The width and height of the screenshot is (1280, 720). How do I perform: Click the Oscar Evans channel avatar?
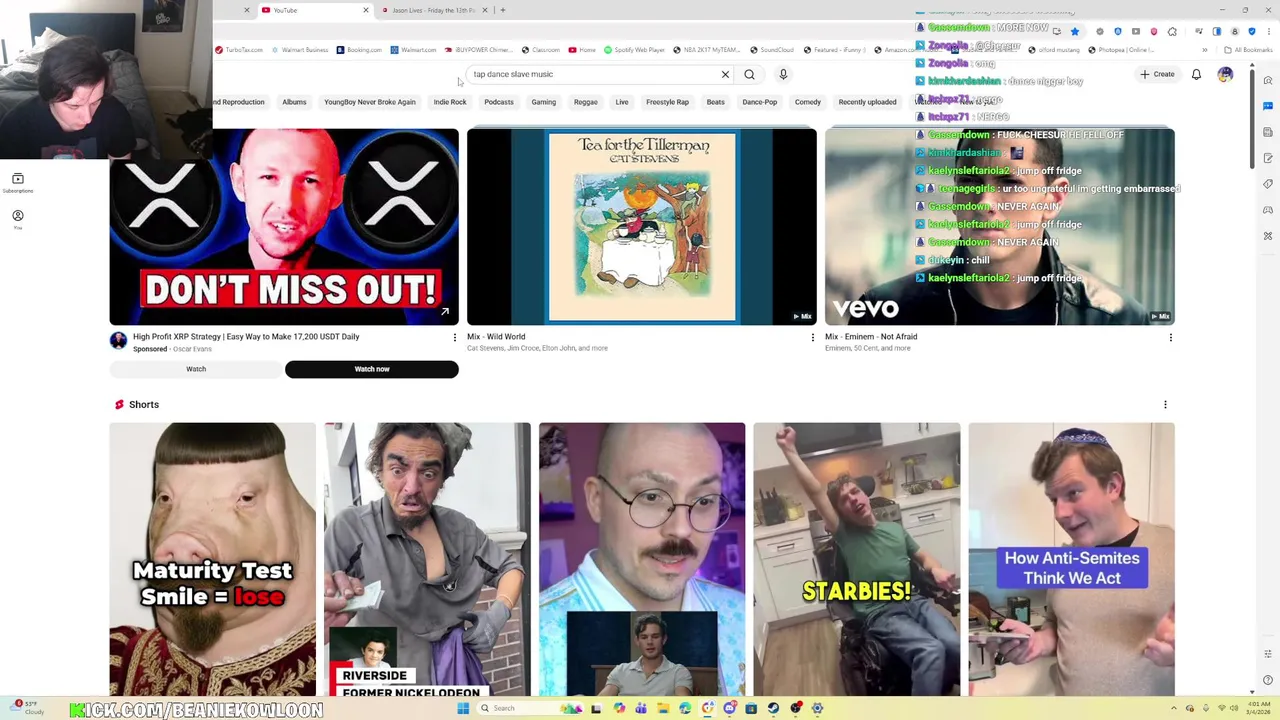119,341
